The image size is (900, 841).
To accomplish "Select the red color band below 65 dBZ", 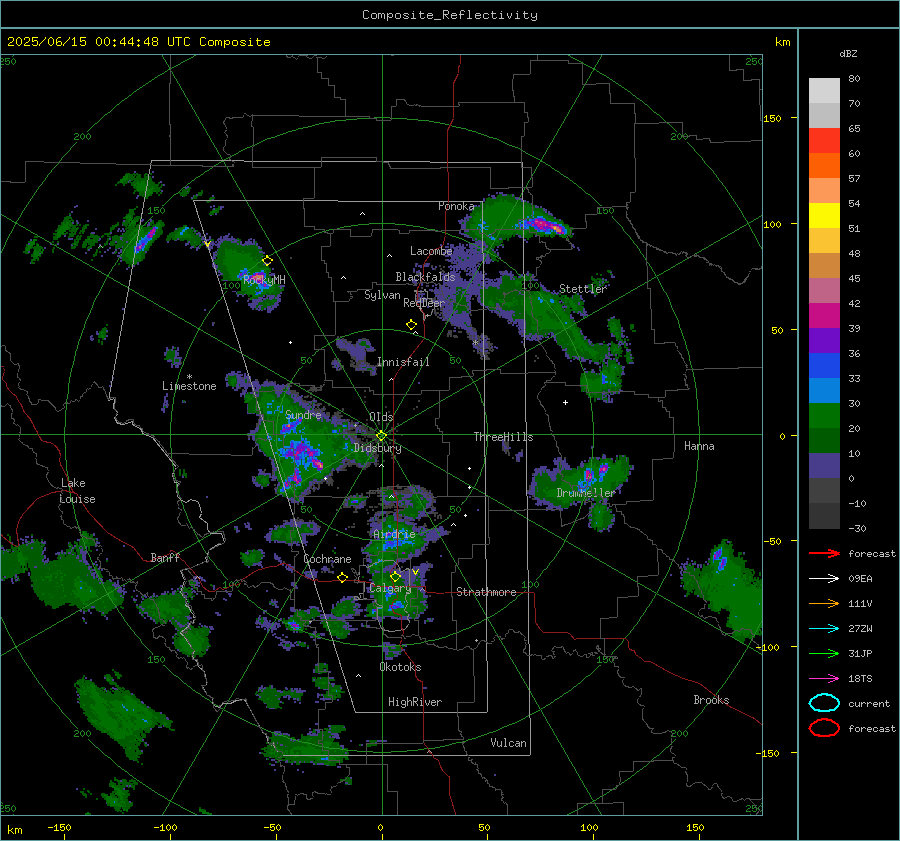I will (x=824, y=141).
